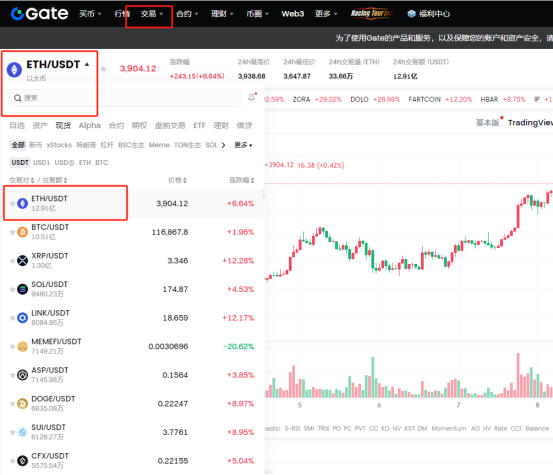Click the pin icon beside the search box

point(251,97)
